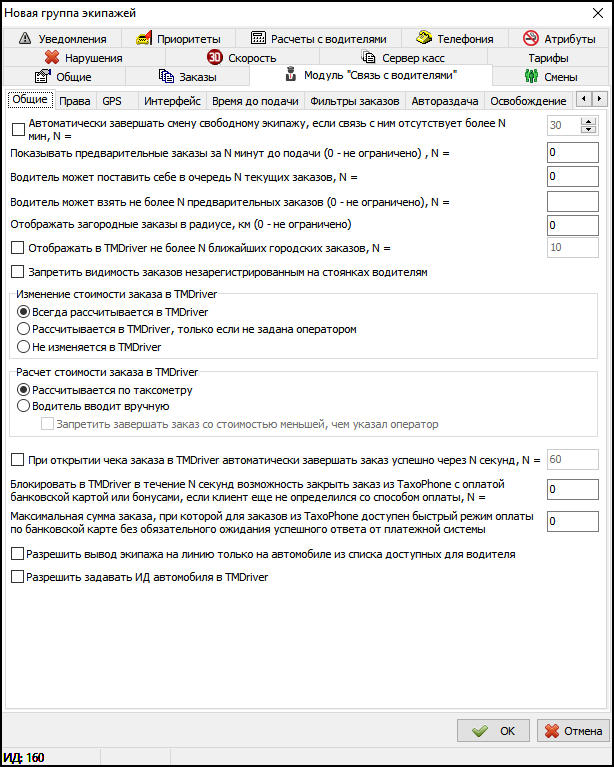Increase the N minutes spinner value
614x767 pixels.
pos(588,122)
